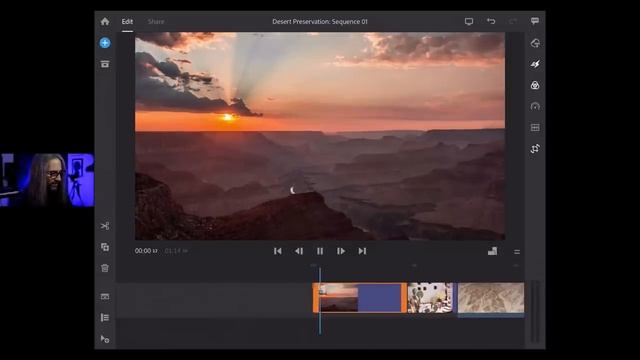Go to the Home screen
640x360 pixels.
[x=105, y=21]
